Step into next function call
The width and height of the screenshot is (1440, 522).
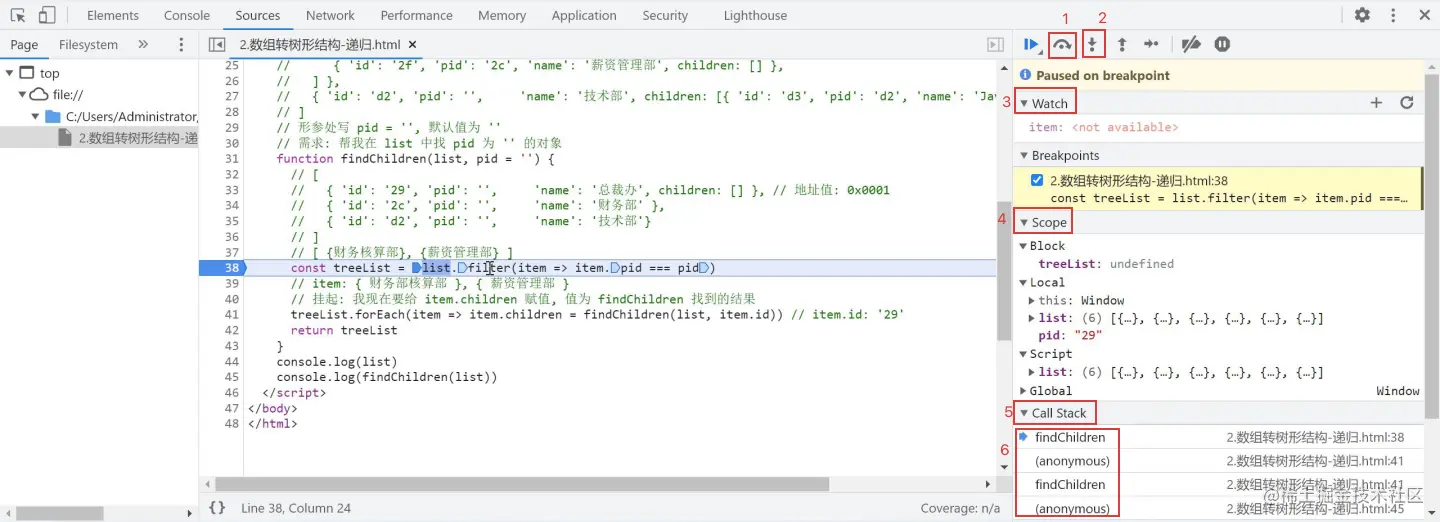pyautogui.click(x=1093, y=44)
